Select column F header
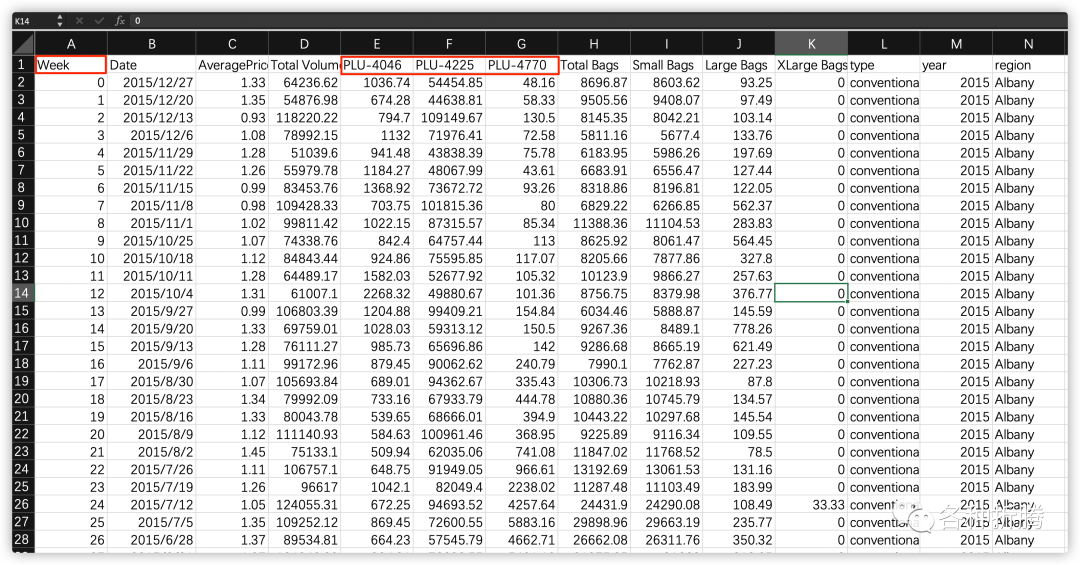1080x565 pixels. (449, 44)
